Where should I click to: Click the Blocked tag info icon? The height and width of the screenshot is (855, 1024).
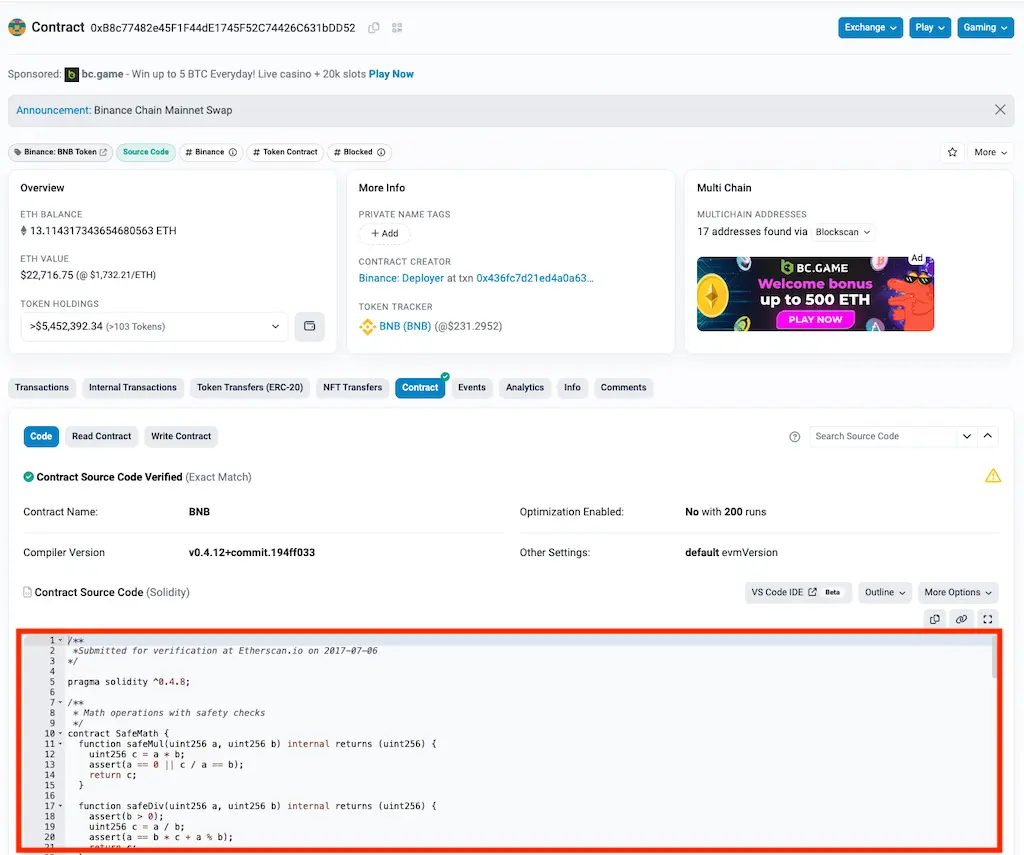click(381, 152)
